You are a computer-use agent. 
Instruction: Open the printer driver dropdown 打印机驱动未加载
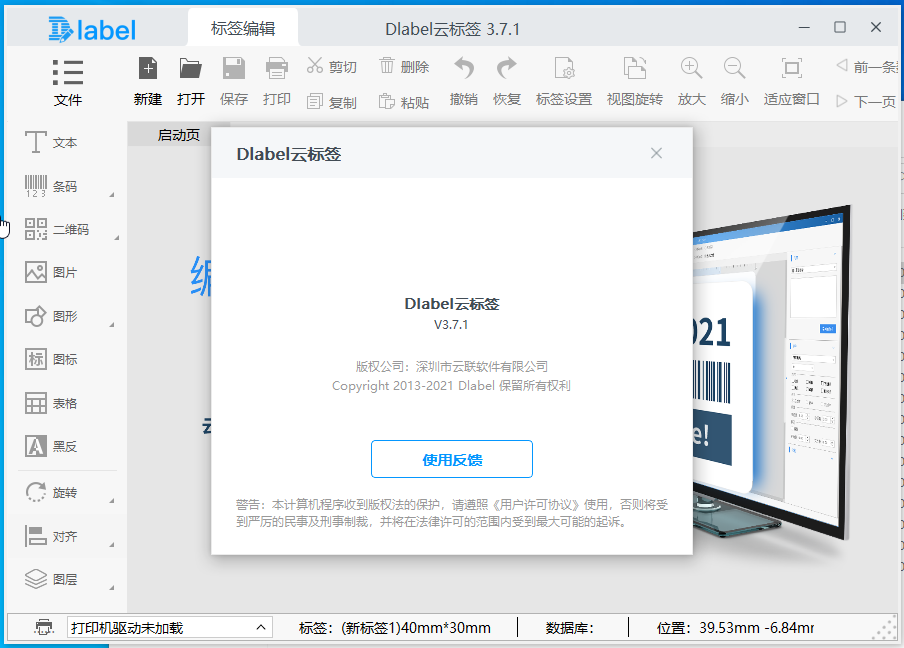tap(170, 627)
